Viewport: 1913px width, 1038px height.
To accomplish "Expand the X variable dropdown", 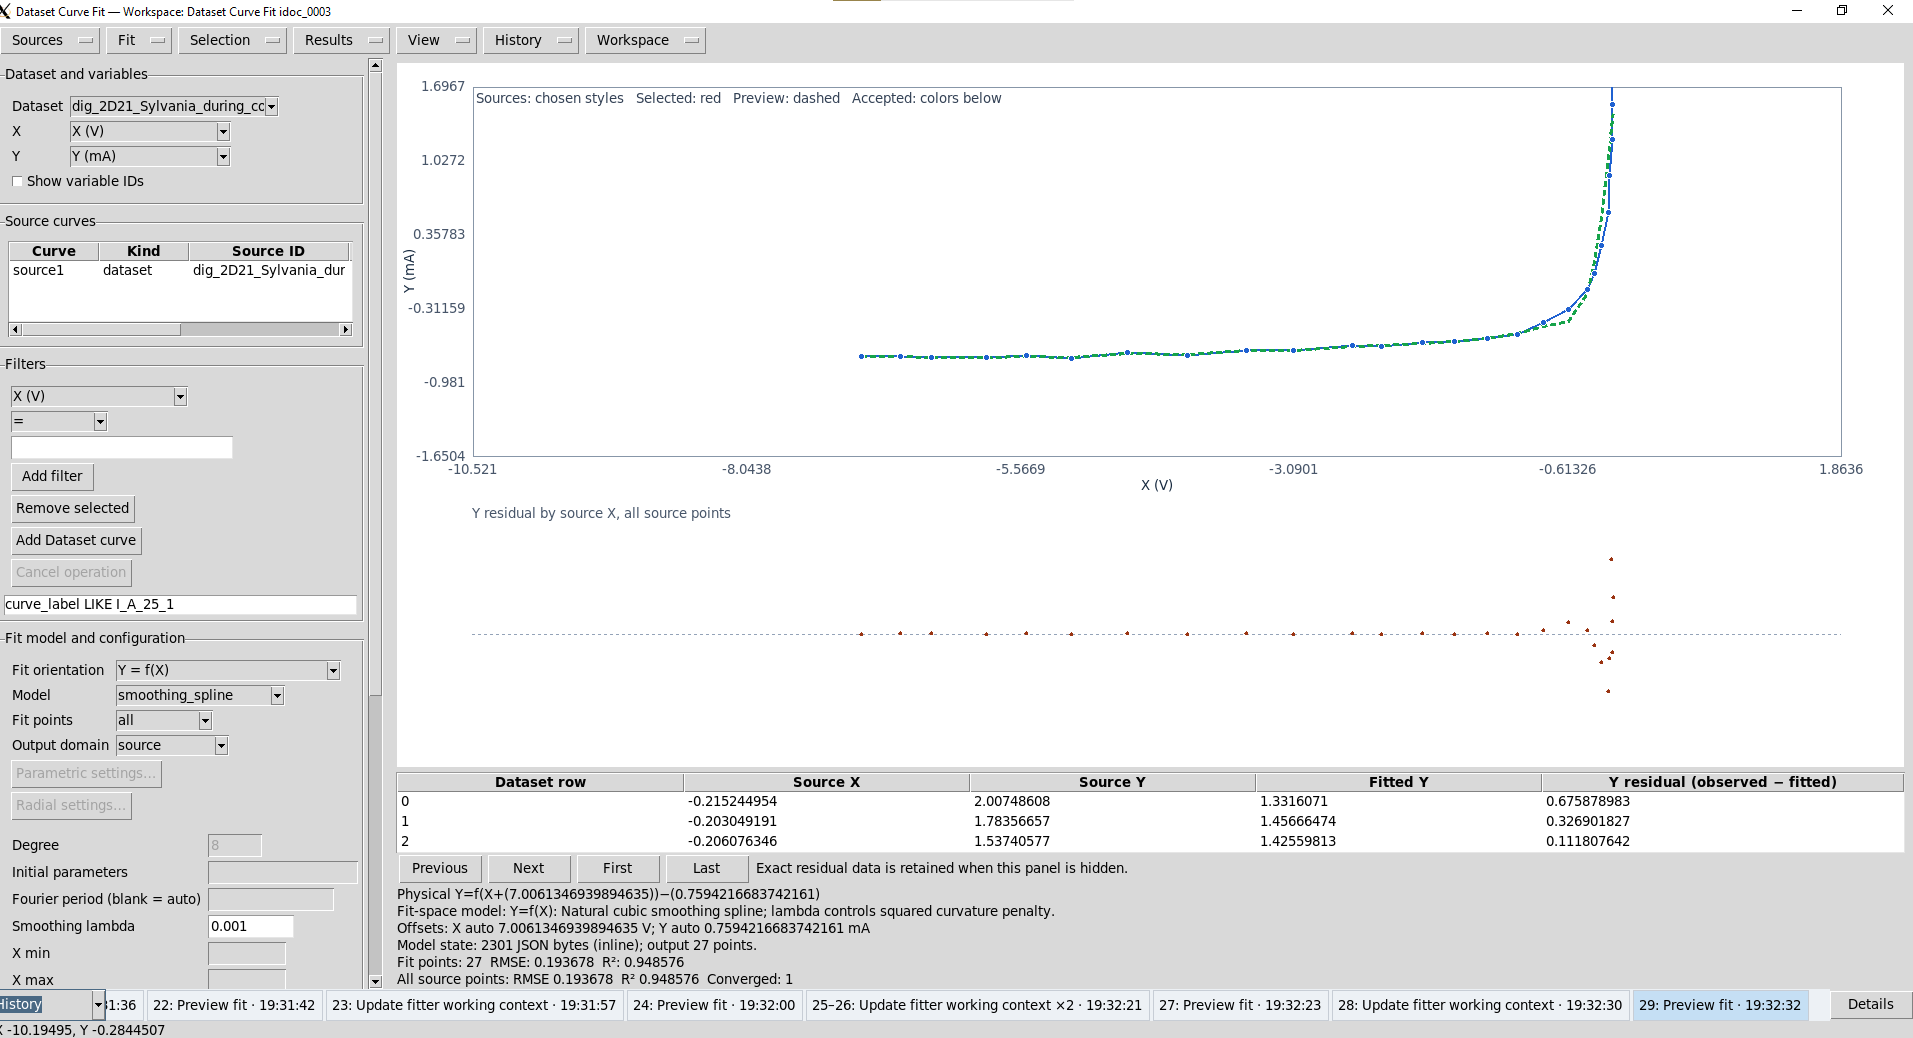I will point(223,131).
